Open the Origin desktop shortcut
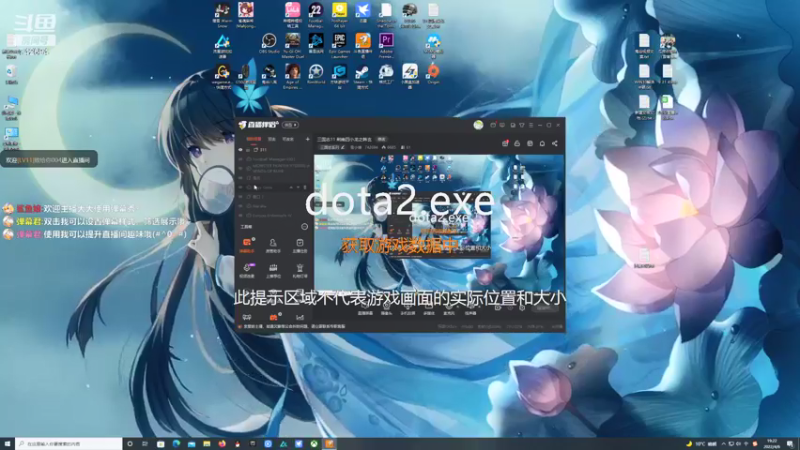This screenshot has height=450, width=800. pyautogui.click(x=433, y=74)
